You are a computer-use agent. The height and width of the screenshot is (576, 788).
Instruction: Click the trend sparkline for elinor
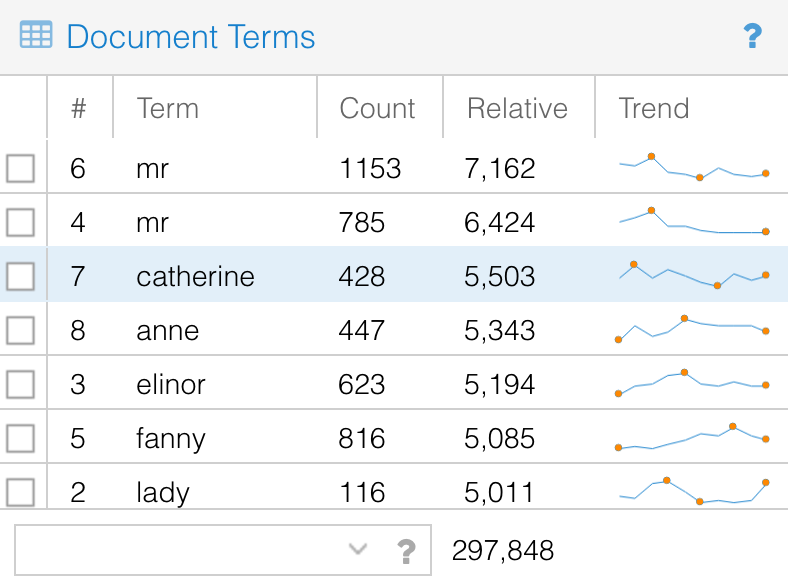692,383
